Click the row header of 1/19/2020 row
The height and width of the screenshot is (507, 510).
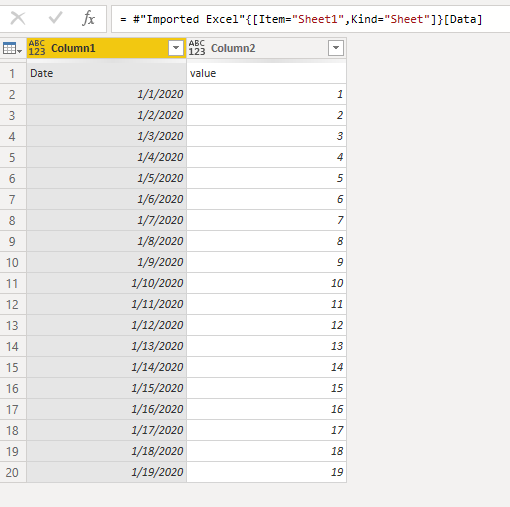pyautogui.click(x=13, y=472)
